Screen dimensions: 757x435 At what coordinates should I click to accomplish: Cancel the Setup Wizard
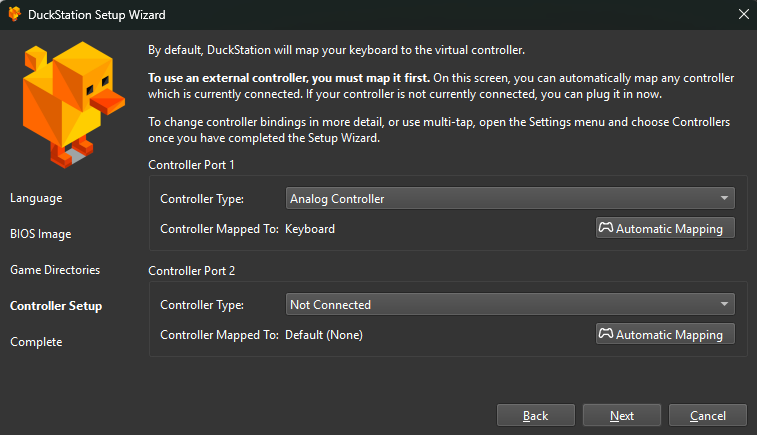coord(708,415)
